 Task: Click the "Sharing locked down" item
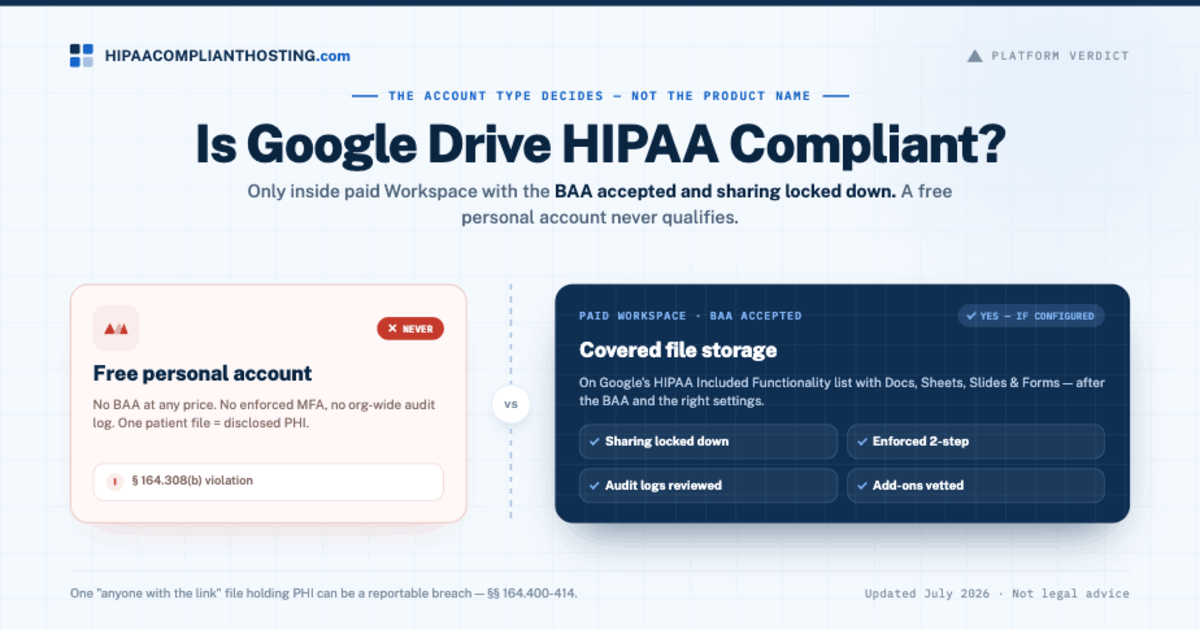(x=708, y=441)
